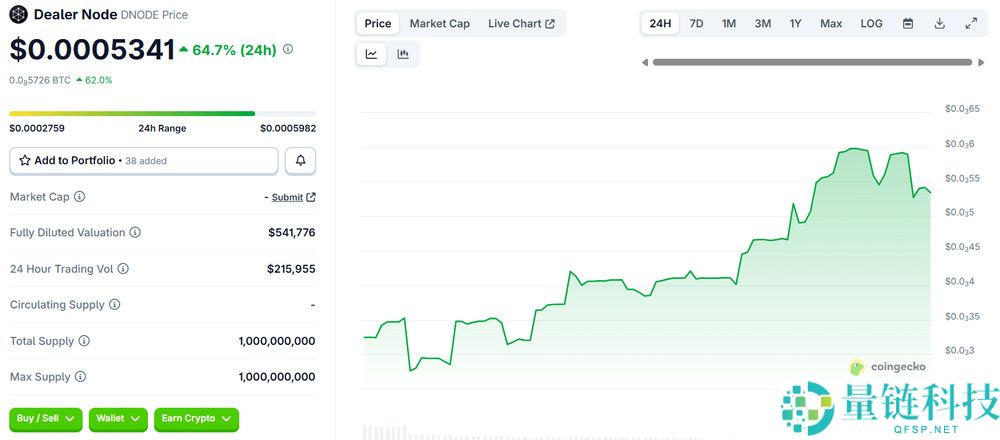This screenshot has width=1000, height=440.
Task: Click the Market Cap info icon
Action: (80, 197)
